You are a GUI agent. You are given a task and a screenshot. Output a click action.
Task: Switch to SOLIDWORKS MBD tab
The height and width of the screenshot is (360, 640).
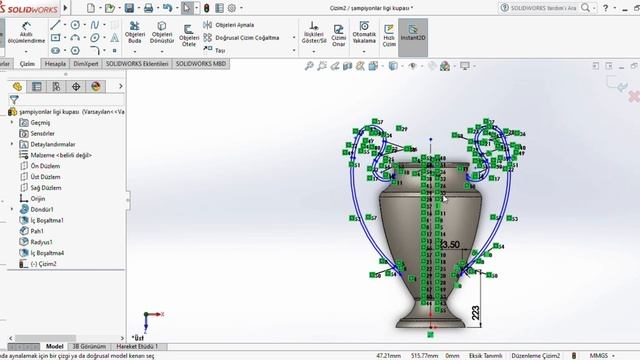201,64
